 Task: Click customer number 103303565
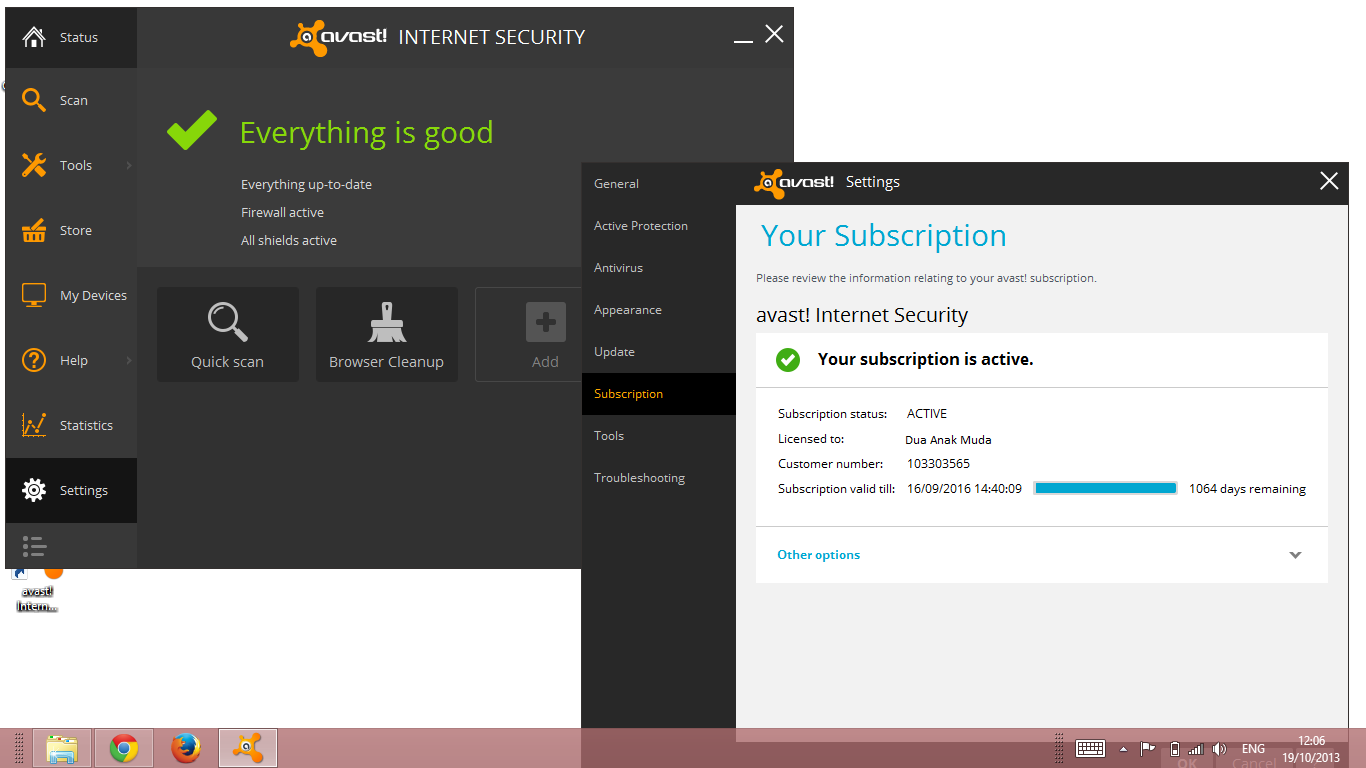point(938,464)
